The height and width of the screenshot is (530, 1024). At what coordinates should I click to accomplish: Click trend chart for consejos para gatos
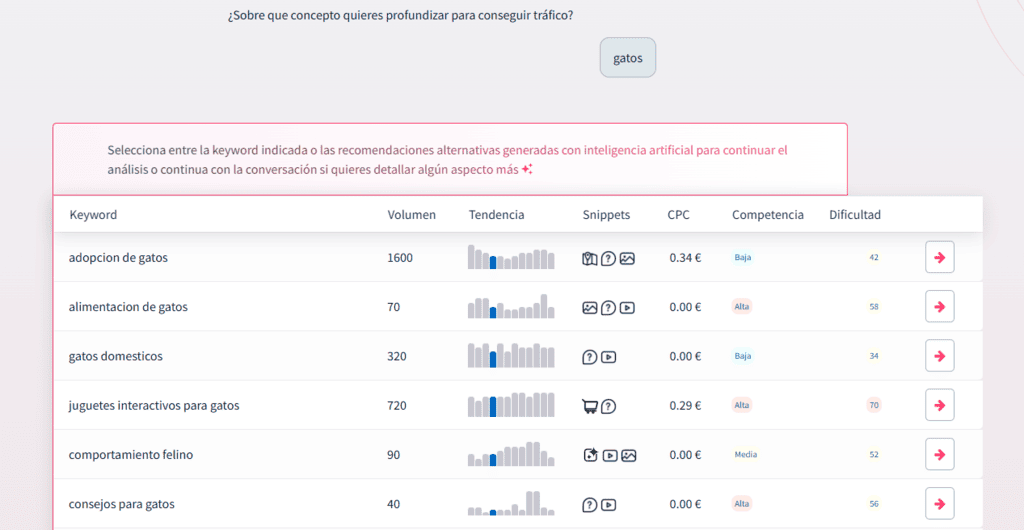[511, 503]
